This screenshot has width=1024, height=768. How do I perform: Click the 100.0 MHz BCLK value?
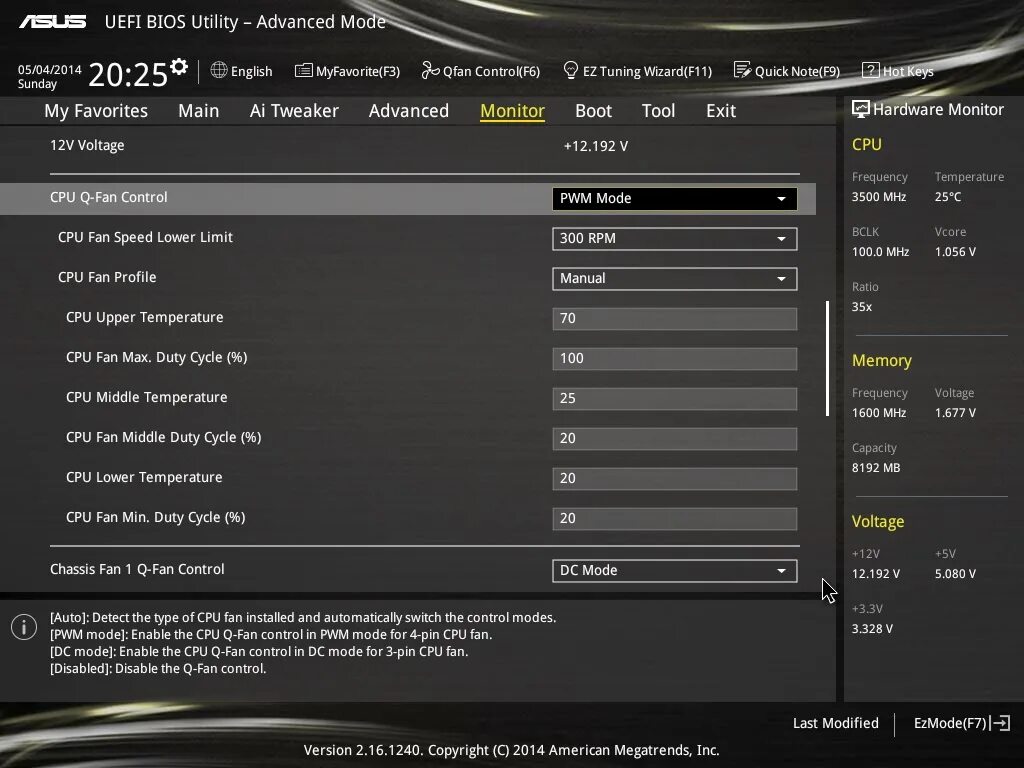pos(880,251)
